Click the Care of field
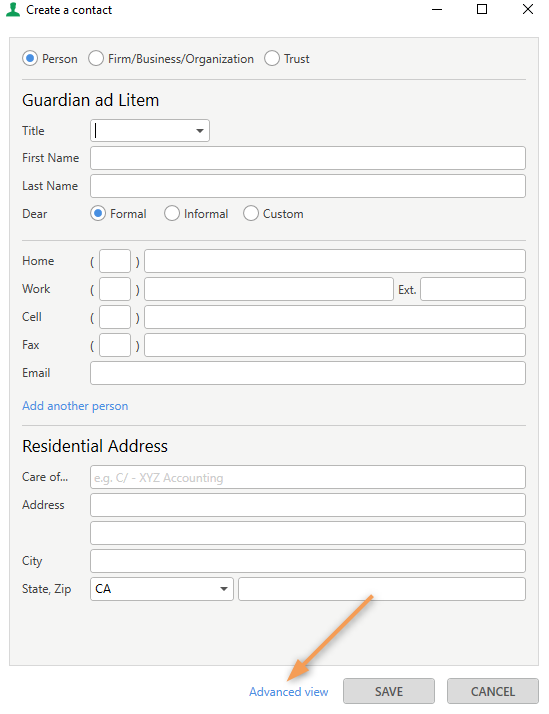 308,477
